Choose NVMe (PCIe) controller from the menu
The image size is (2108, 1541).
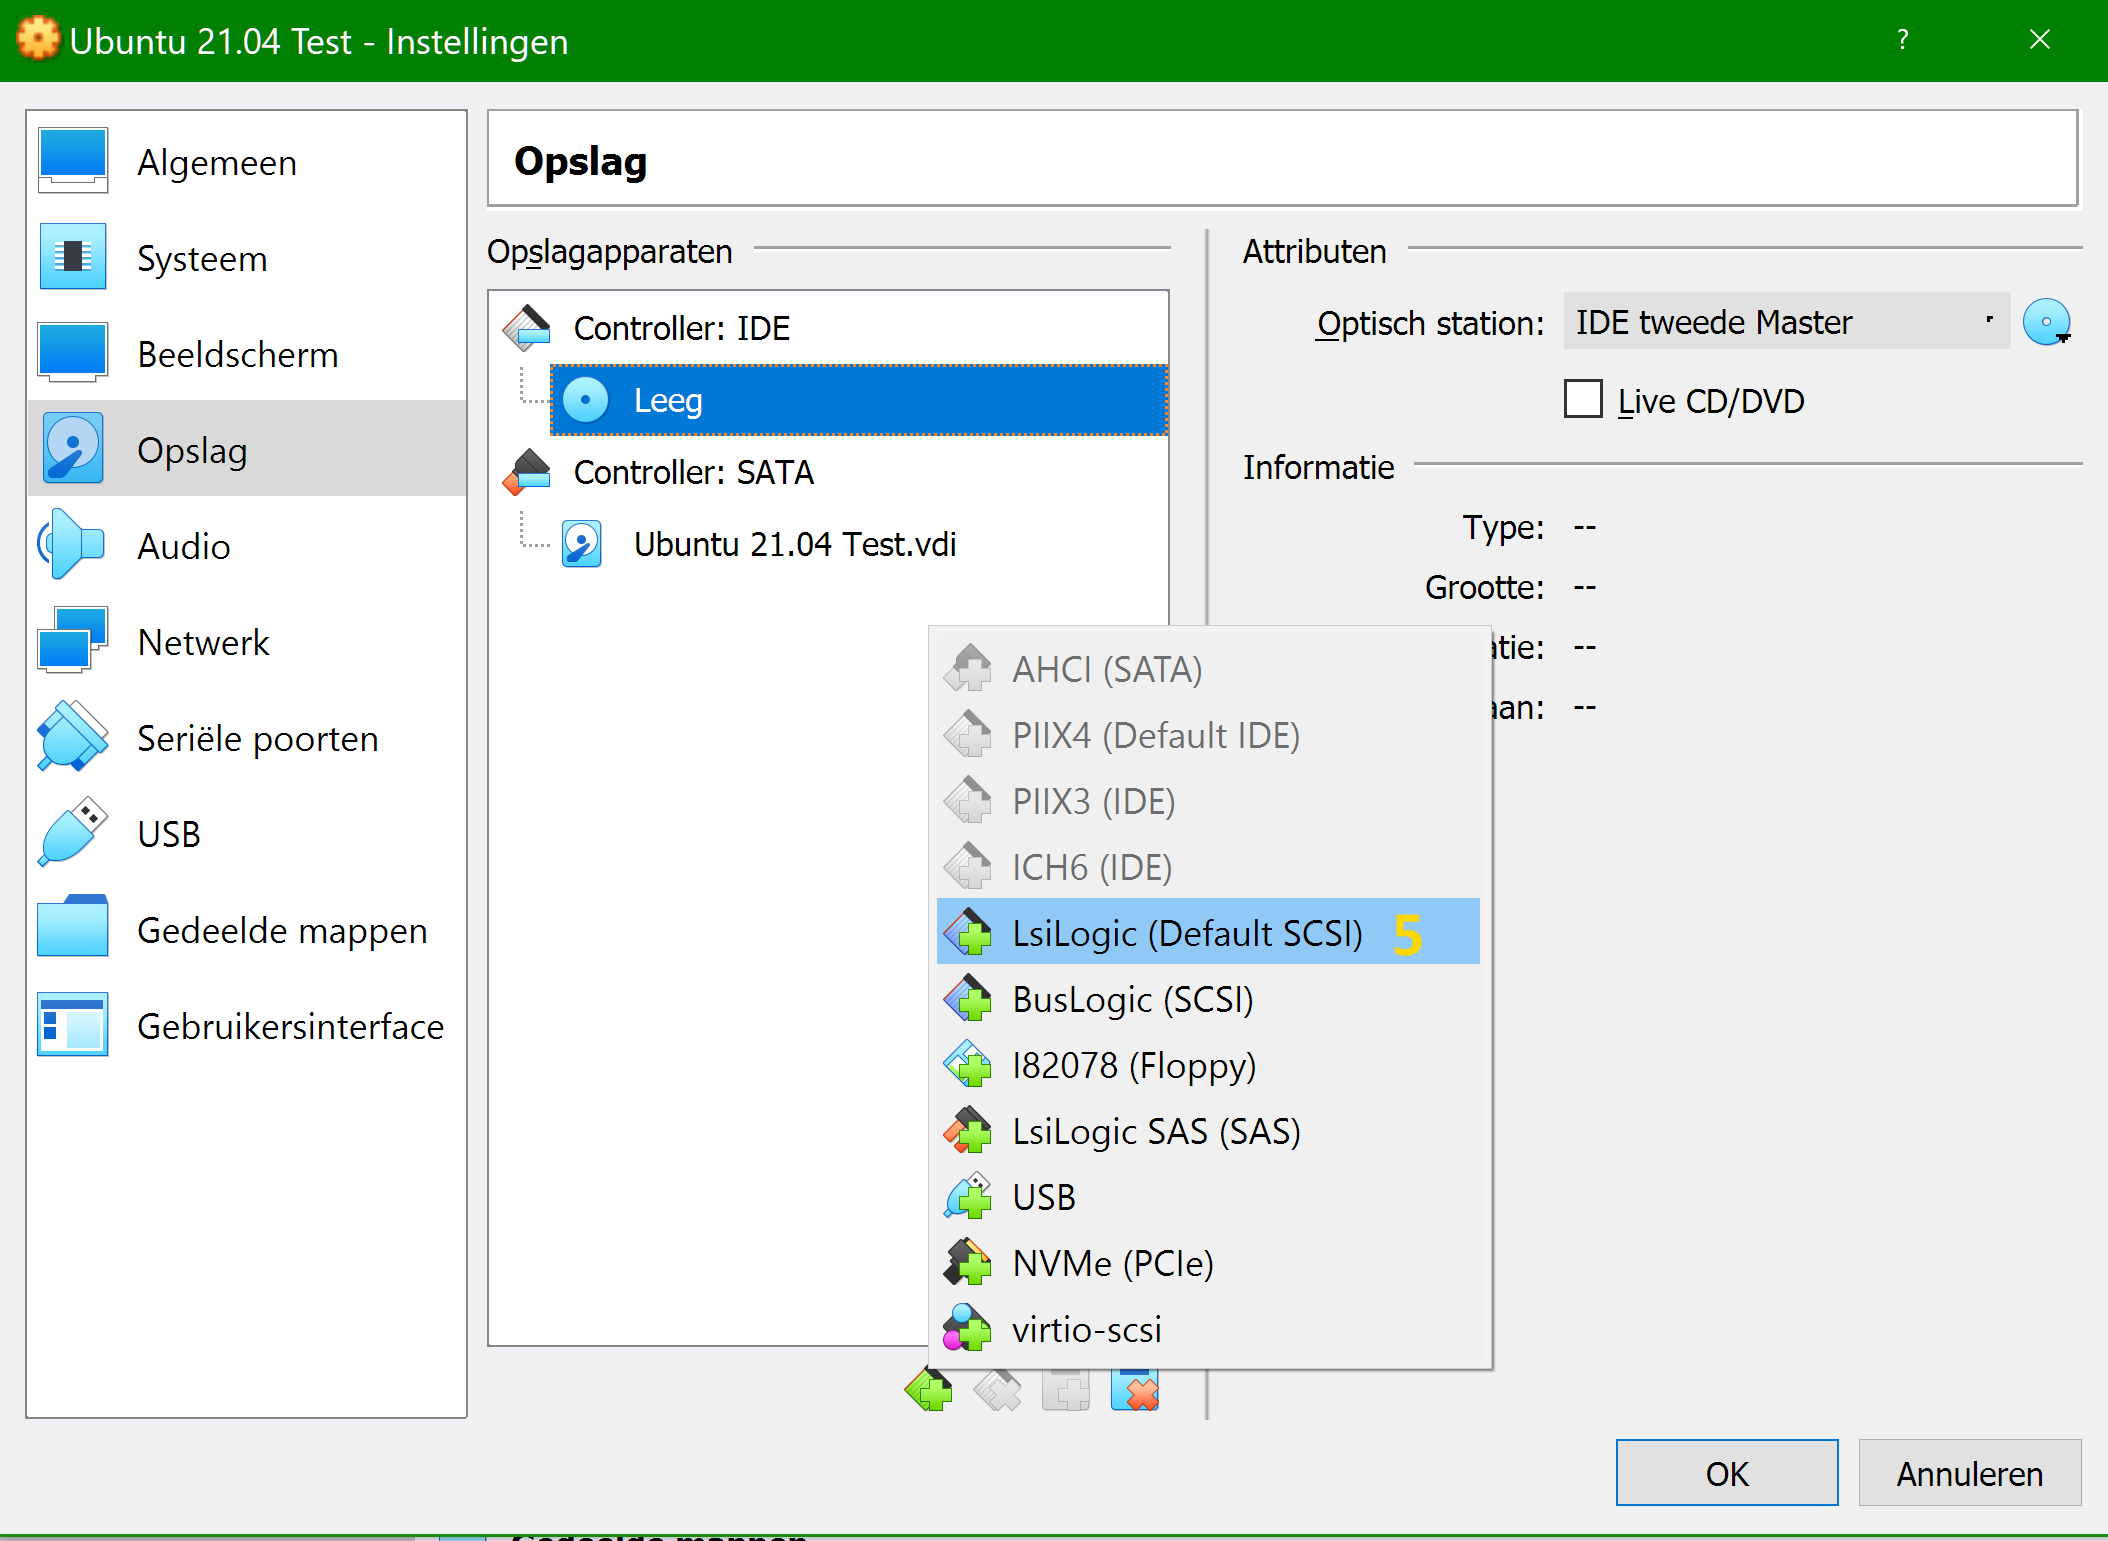click(x=1112, y=1264)
